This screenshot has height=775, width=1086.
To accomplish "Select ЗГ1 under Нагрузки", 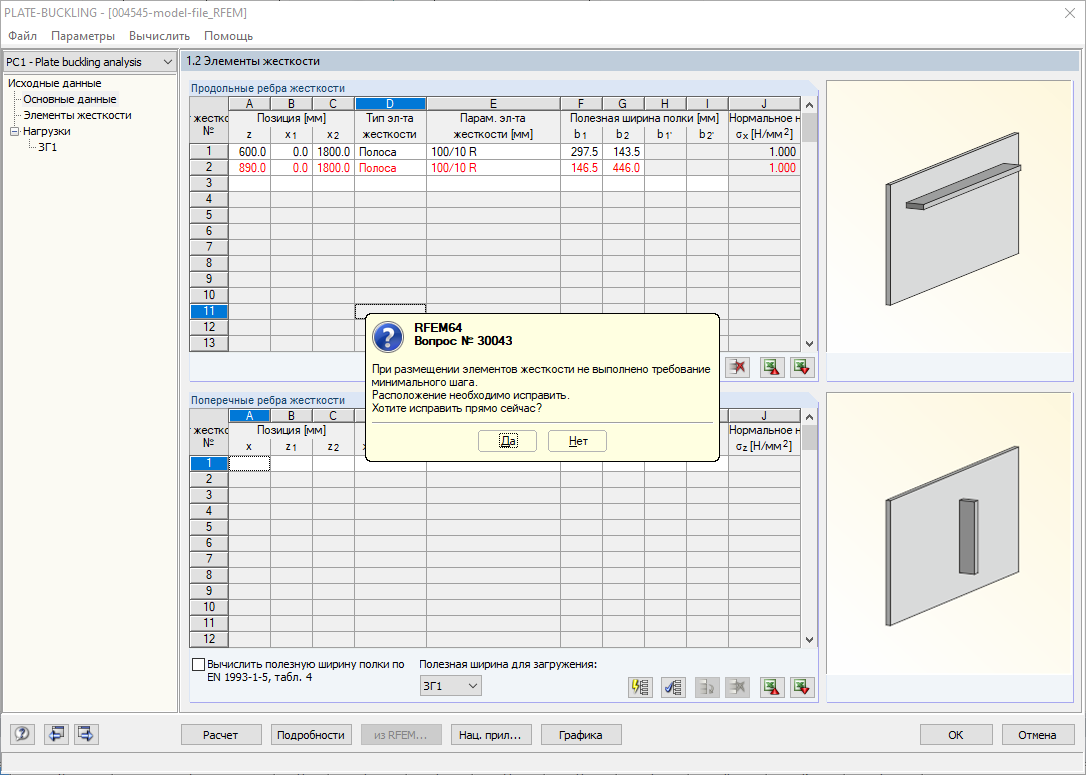I will pos(48,147).
